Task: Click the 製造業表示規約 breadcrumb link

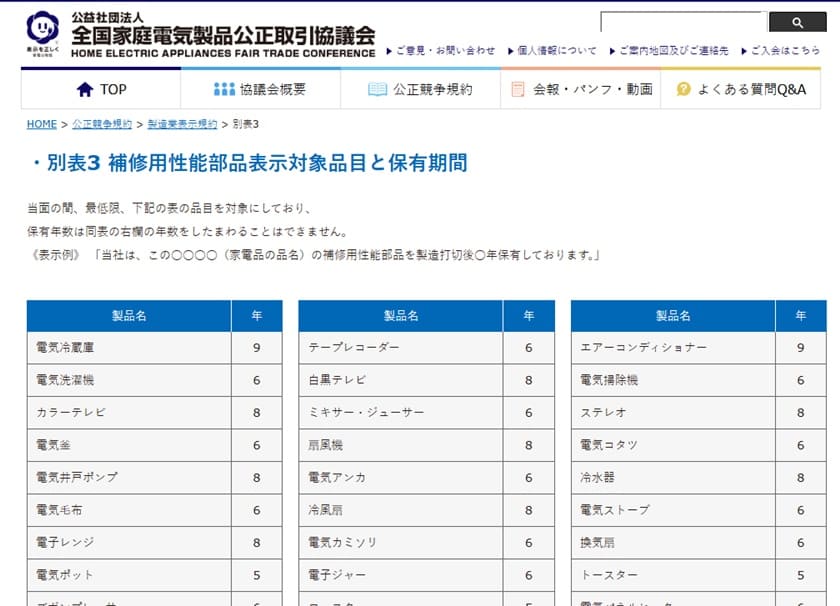Action: [x=182, y=124]
